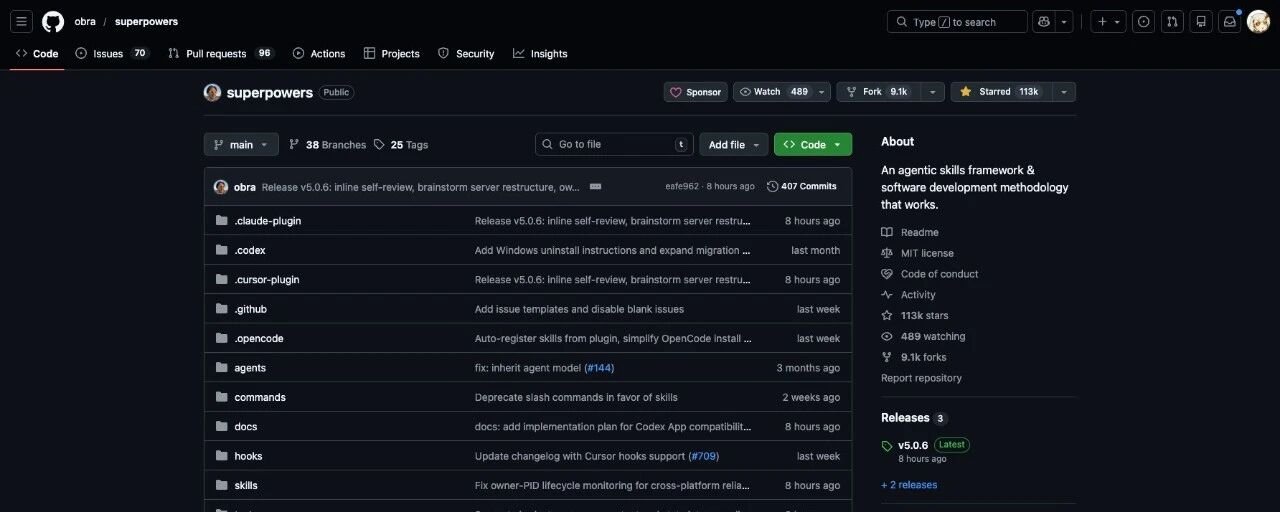Viewport: 1280px width, 512px height.
Task: View 9.1k forks link
Action: (x=914, y=357)
